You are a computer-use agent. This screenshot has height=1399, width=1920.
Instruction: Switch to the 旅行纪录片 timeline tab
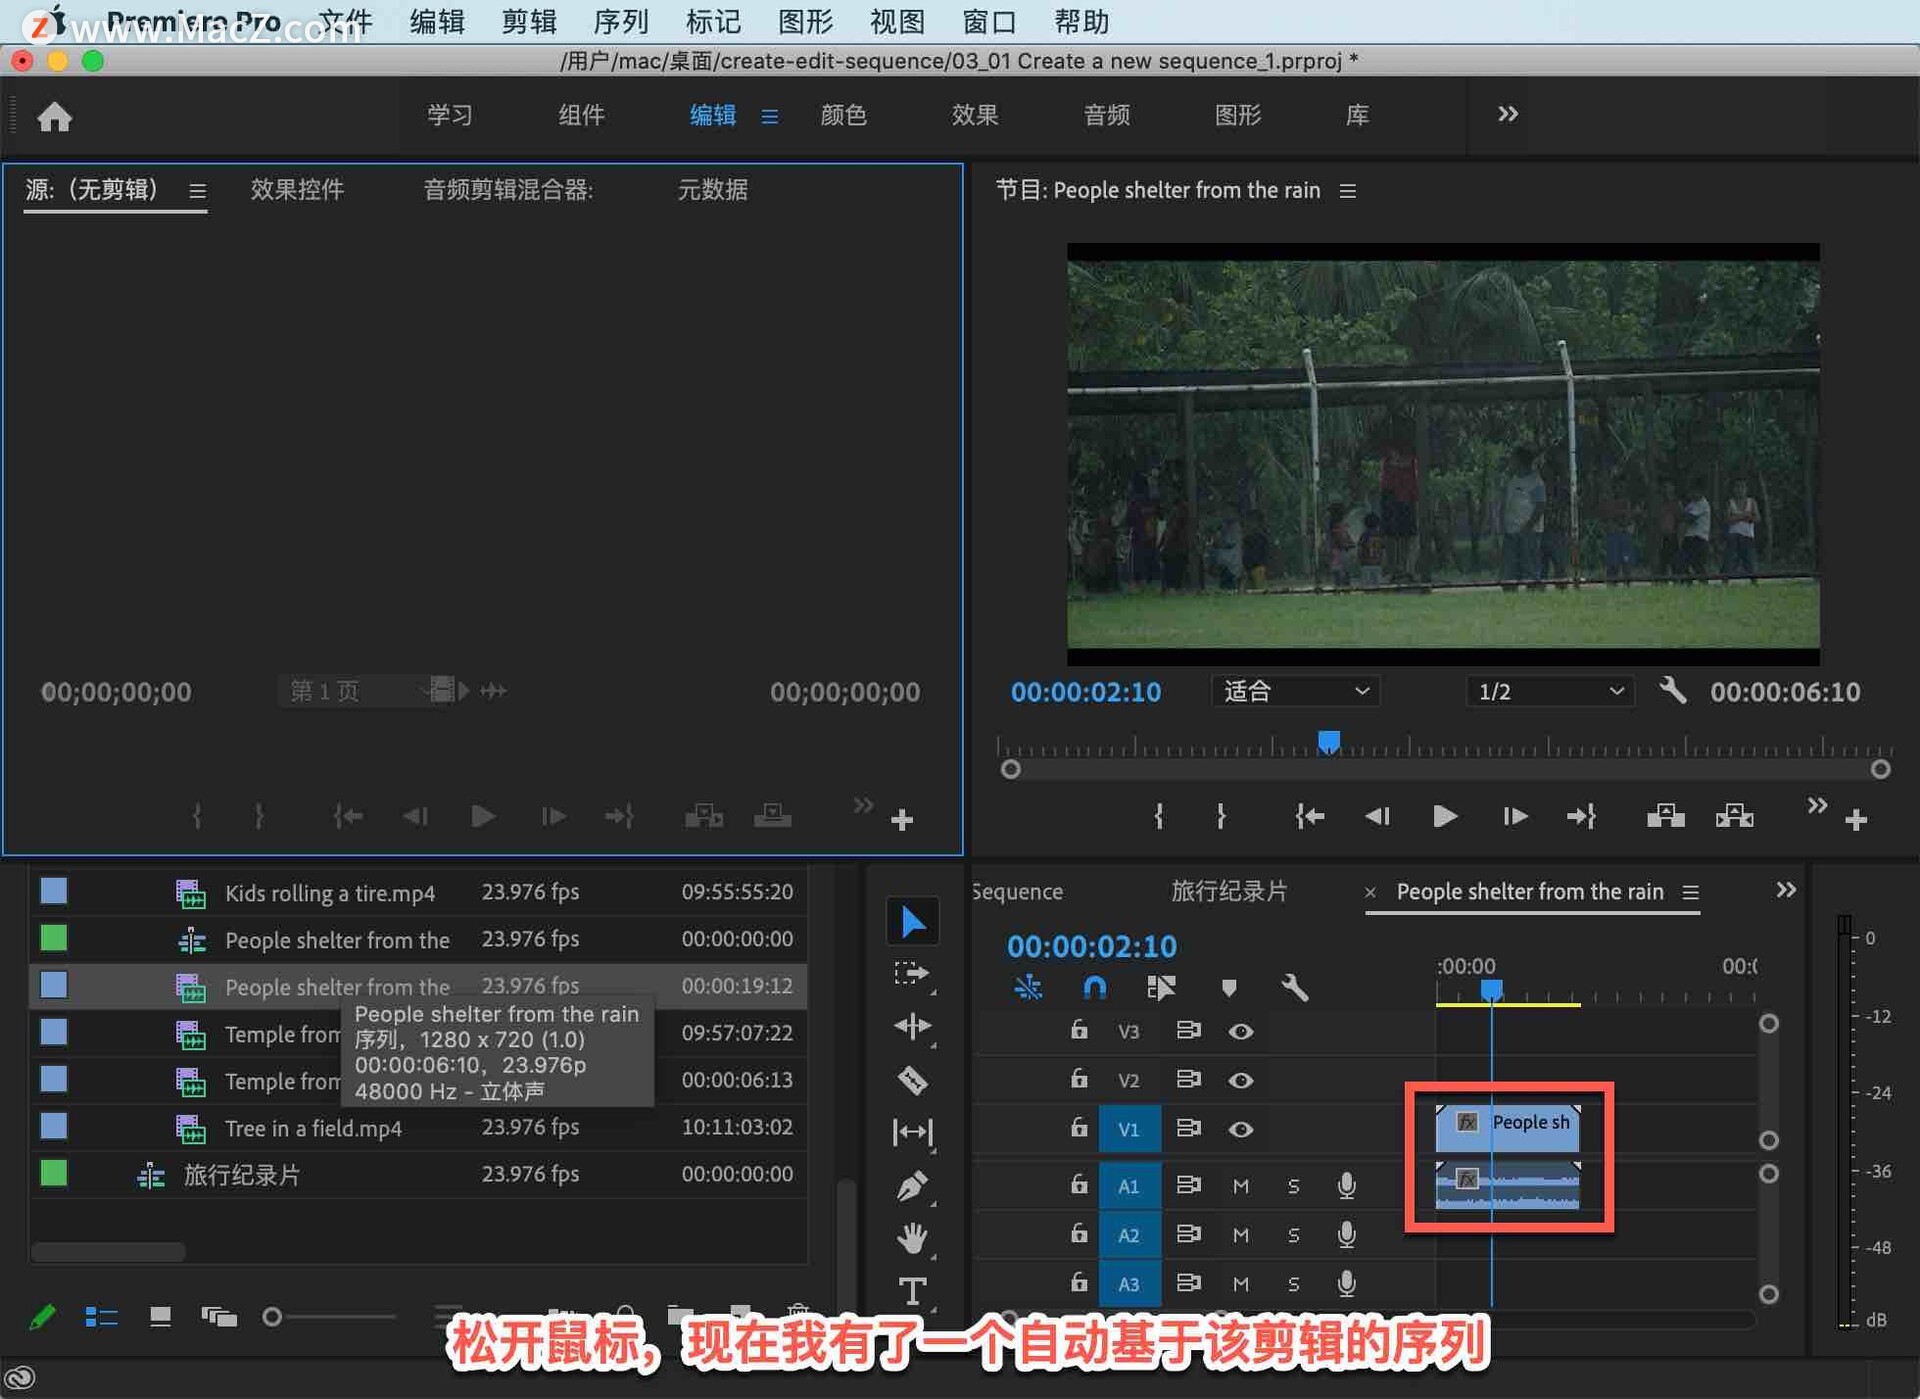pyautogui.click(x=1228, y=891)
